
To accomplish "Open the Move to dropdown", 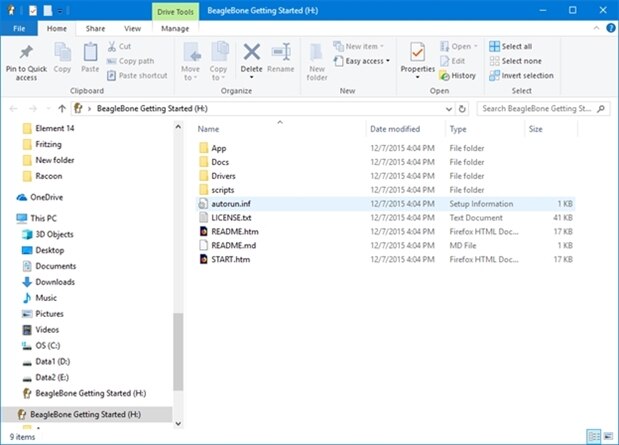I will [x=190, y=58].
